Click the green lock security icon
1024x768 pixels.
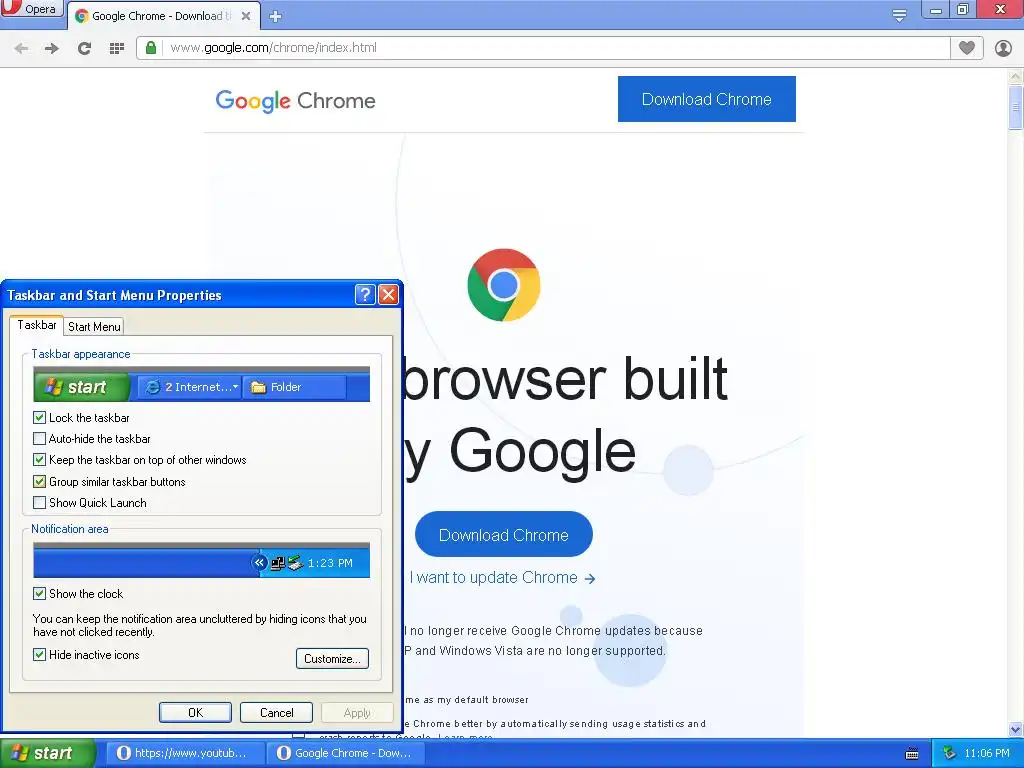tap(151, 48)
